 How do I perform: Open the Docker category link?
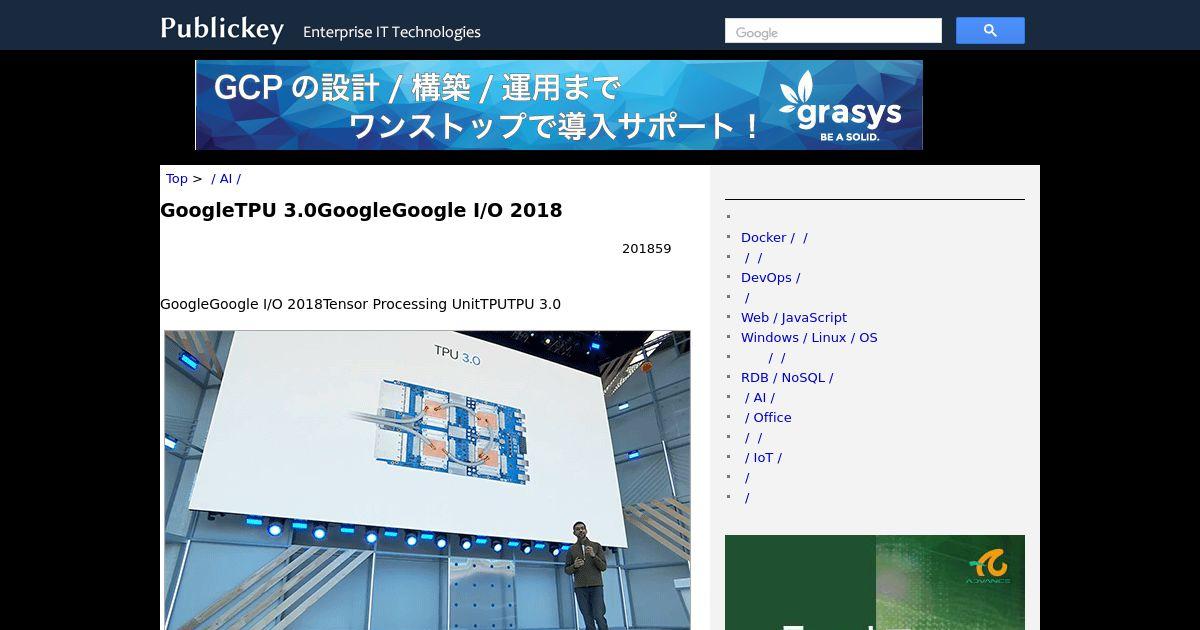coord(774,238)
